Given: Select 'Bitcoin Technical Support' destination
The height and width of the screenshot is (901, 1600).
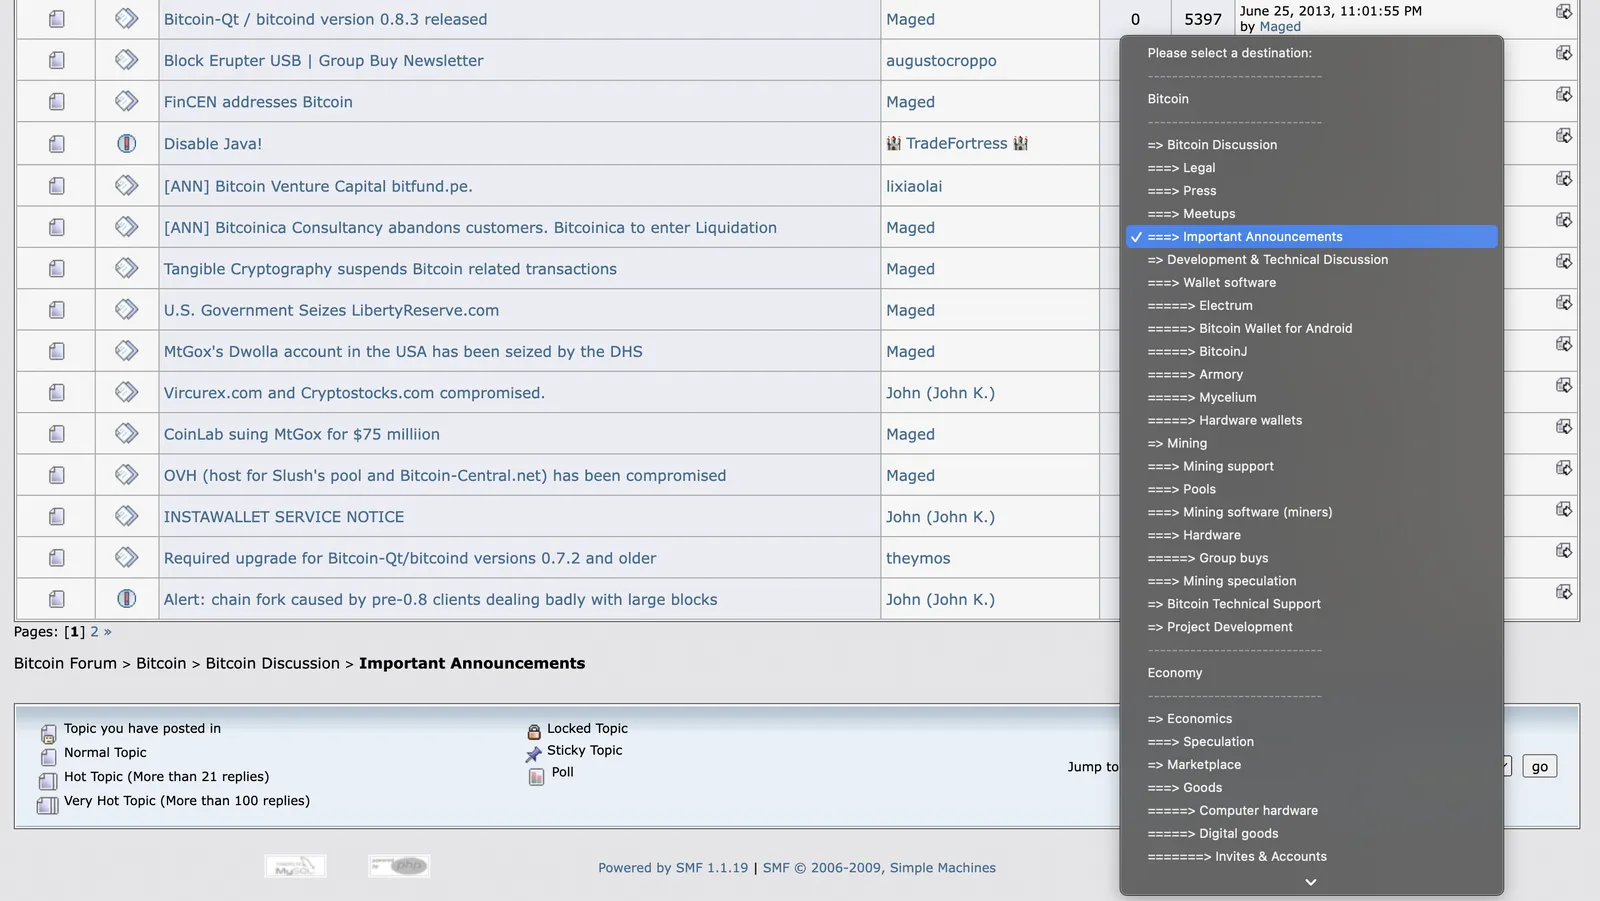Looking at the screenshot, I should pos(1311,605).
